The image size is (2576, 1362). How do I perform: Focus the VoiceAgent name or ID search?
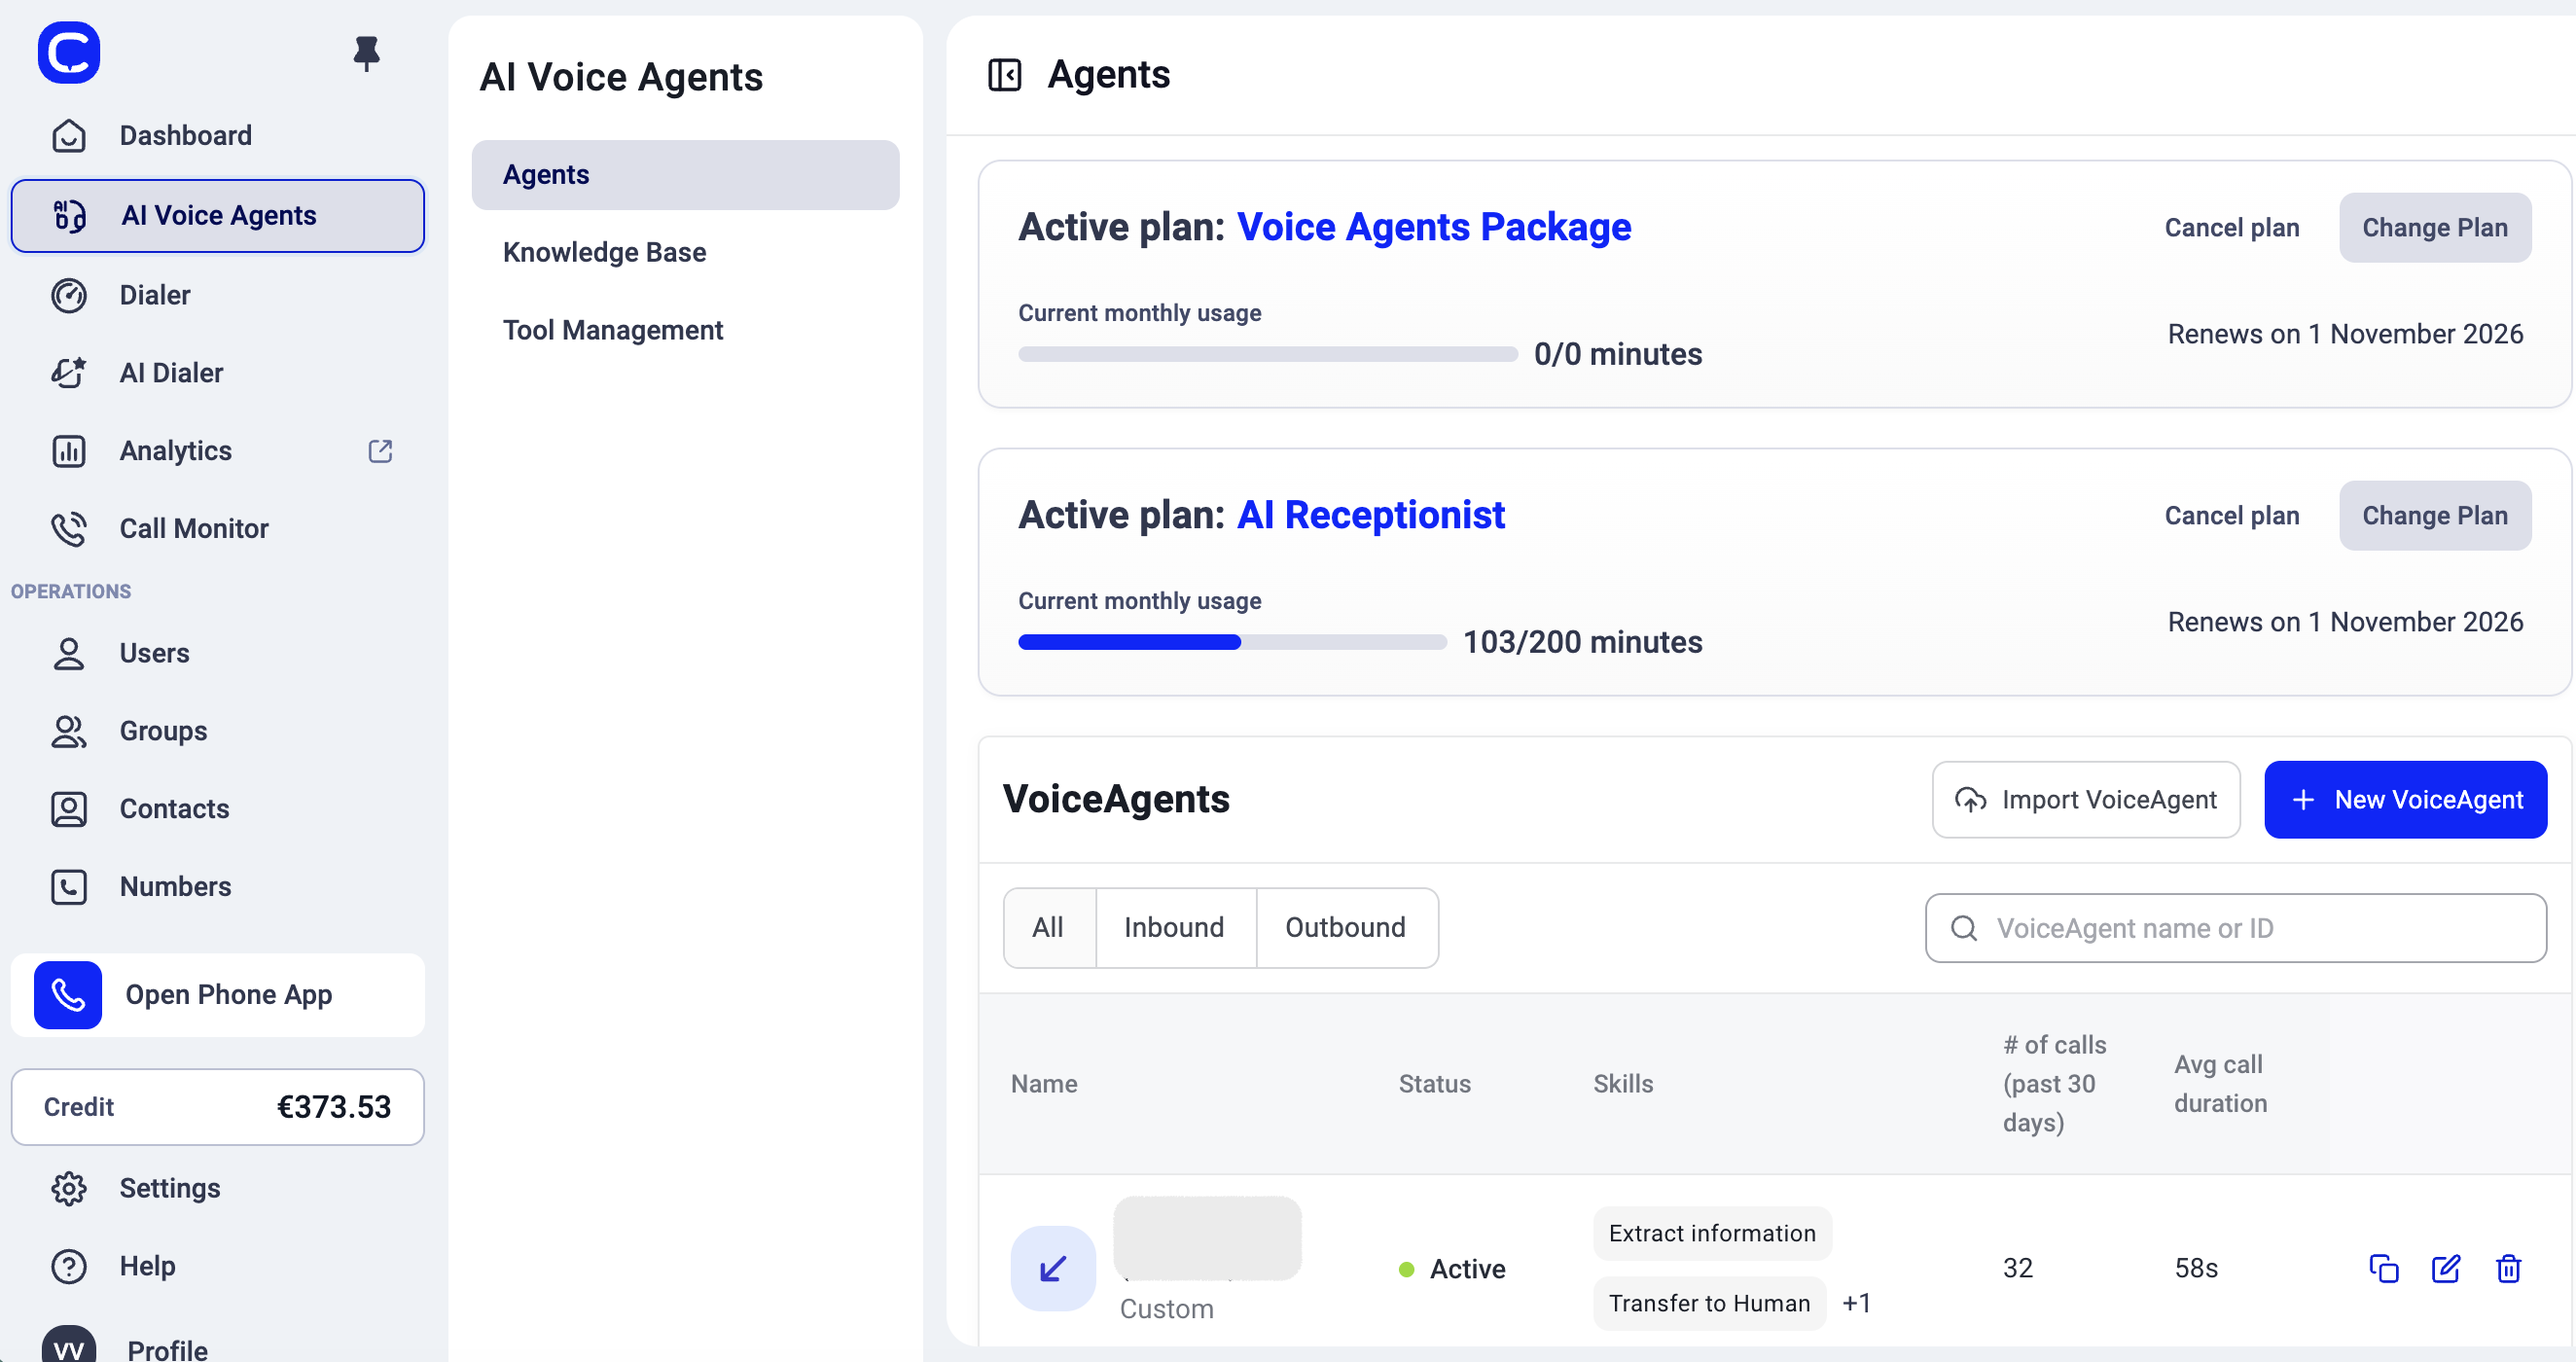coord(2235,929)
